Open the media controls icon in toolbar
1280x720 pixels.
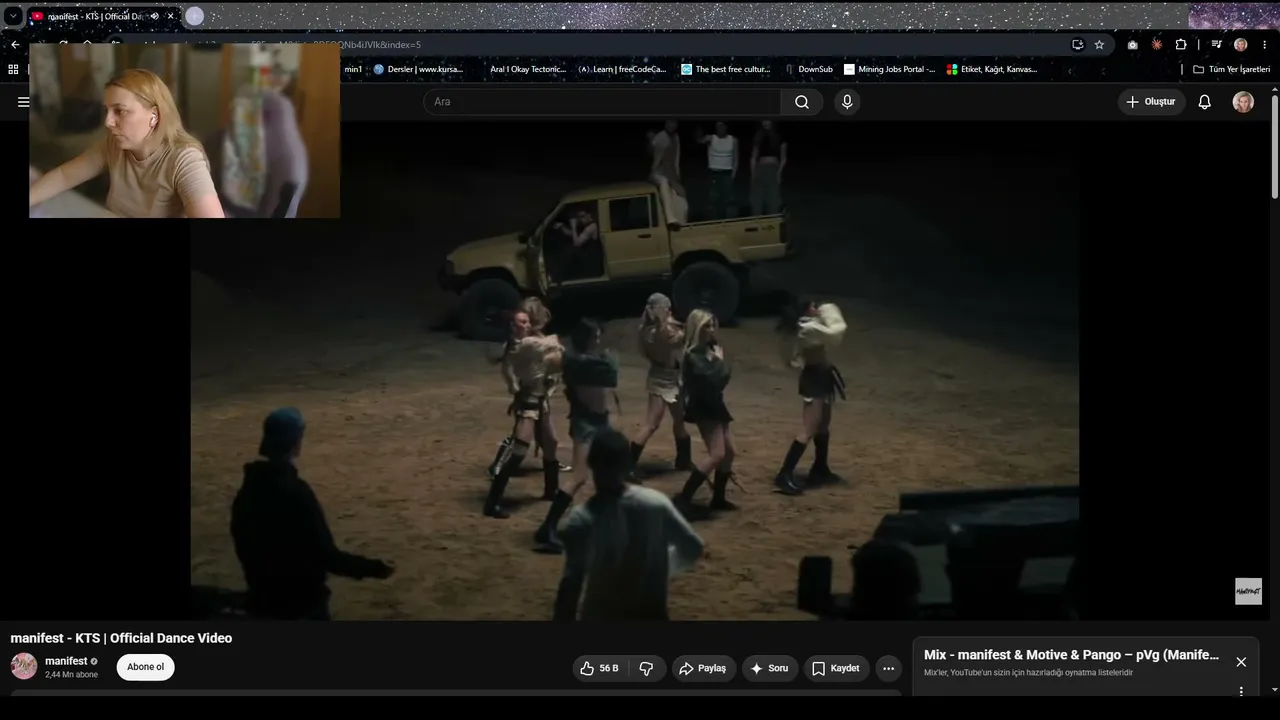coord(1216,44)
